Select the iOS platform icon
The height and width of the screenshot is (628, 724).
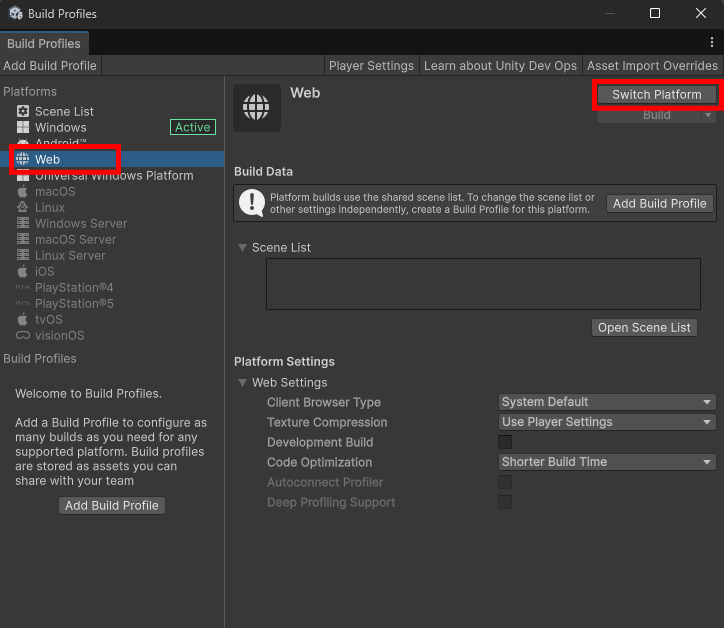coord(23,272)
